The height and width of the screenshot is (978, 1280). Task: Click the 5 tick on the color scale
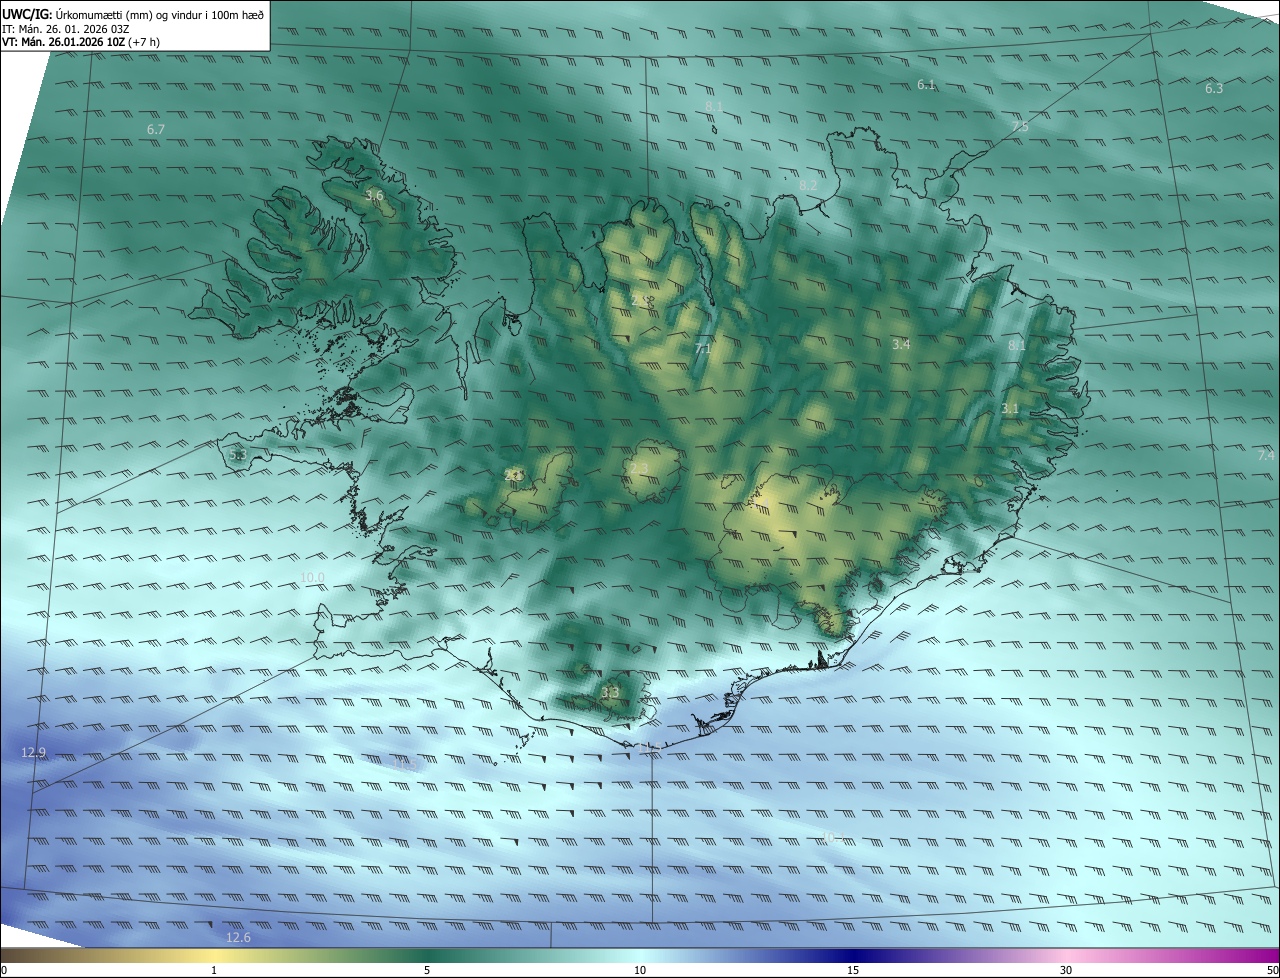click(x=427, y=970)
